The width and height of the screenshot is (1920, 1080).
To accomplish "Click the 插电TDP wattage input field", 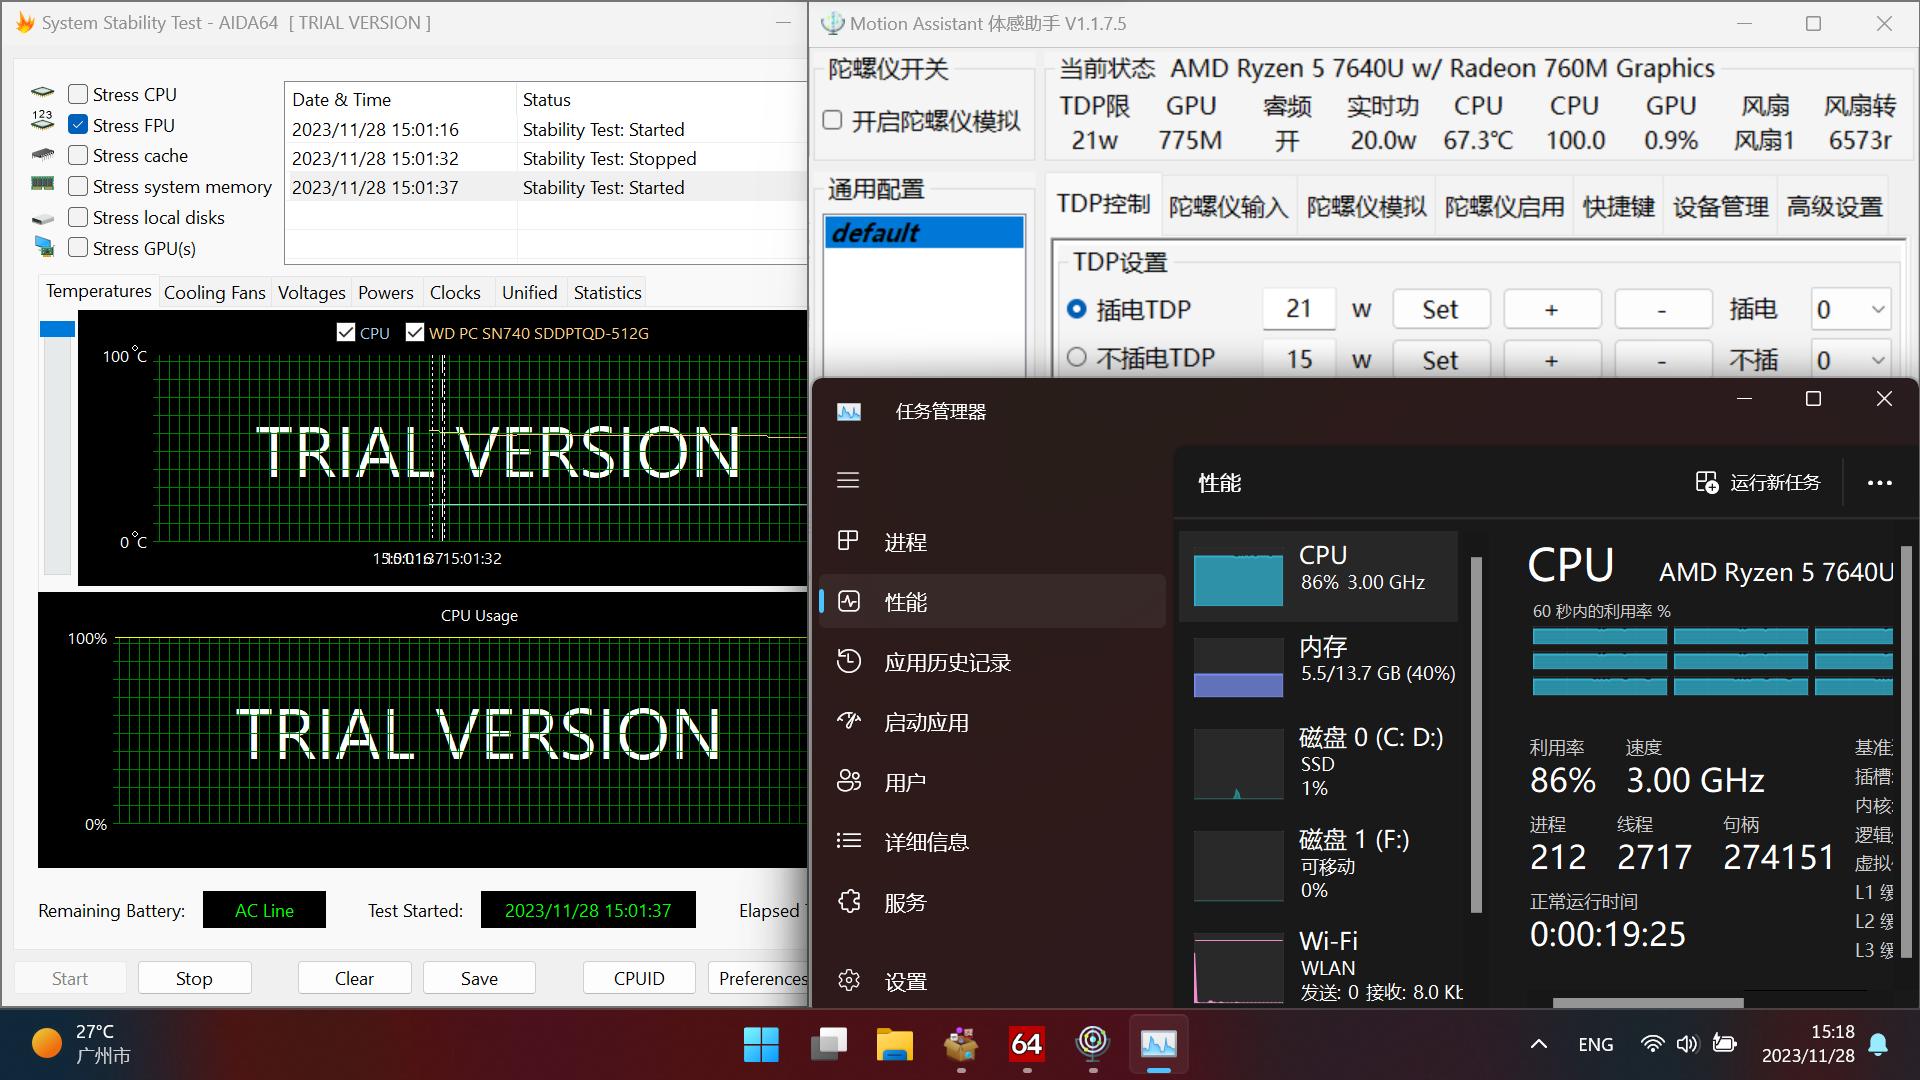I will [x=1299, y=309].
